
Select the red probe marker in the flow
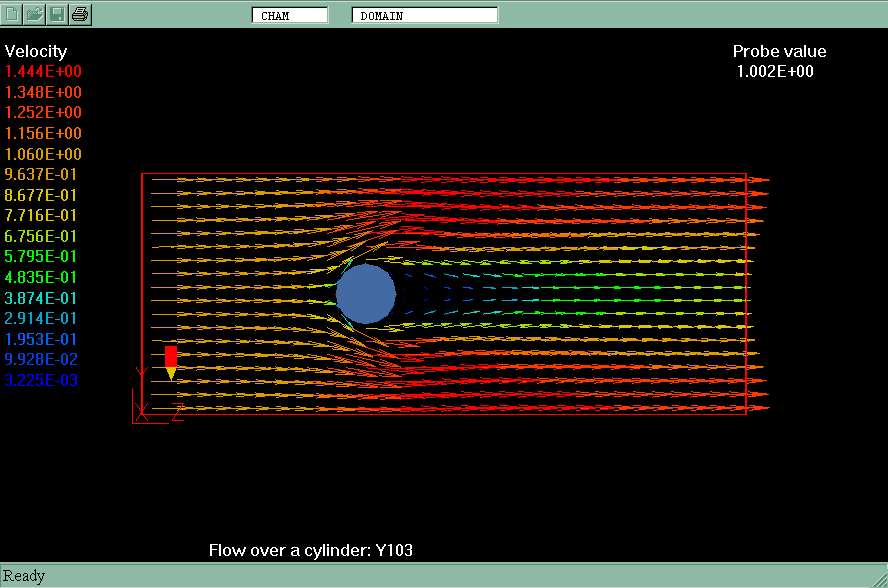pyautogui.click(x=171, y=360)
